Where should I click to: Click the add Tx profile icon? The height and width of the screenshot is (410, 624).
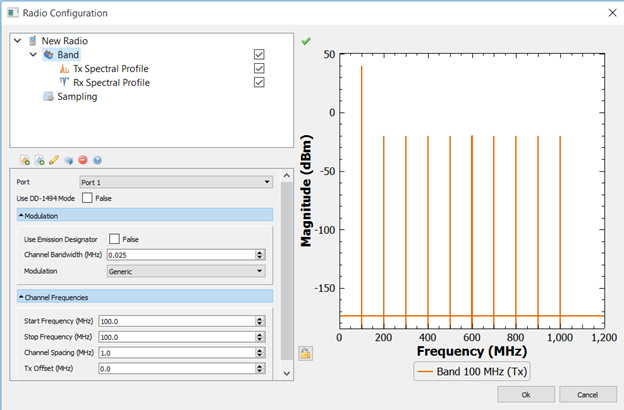(25, 160)
